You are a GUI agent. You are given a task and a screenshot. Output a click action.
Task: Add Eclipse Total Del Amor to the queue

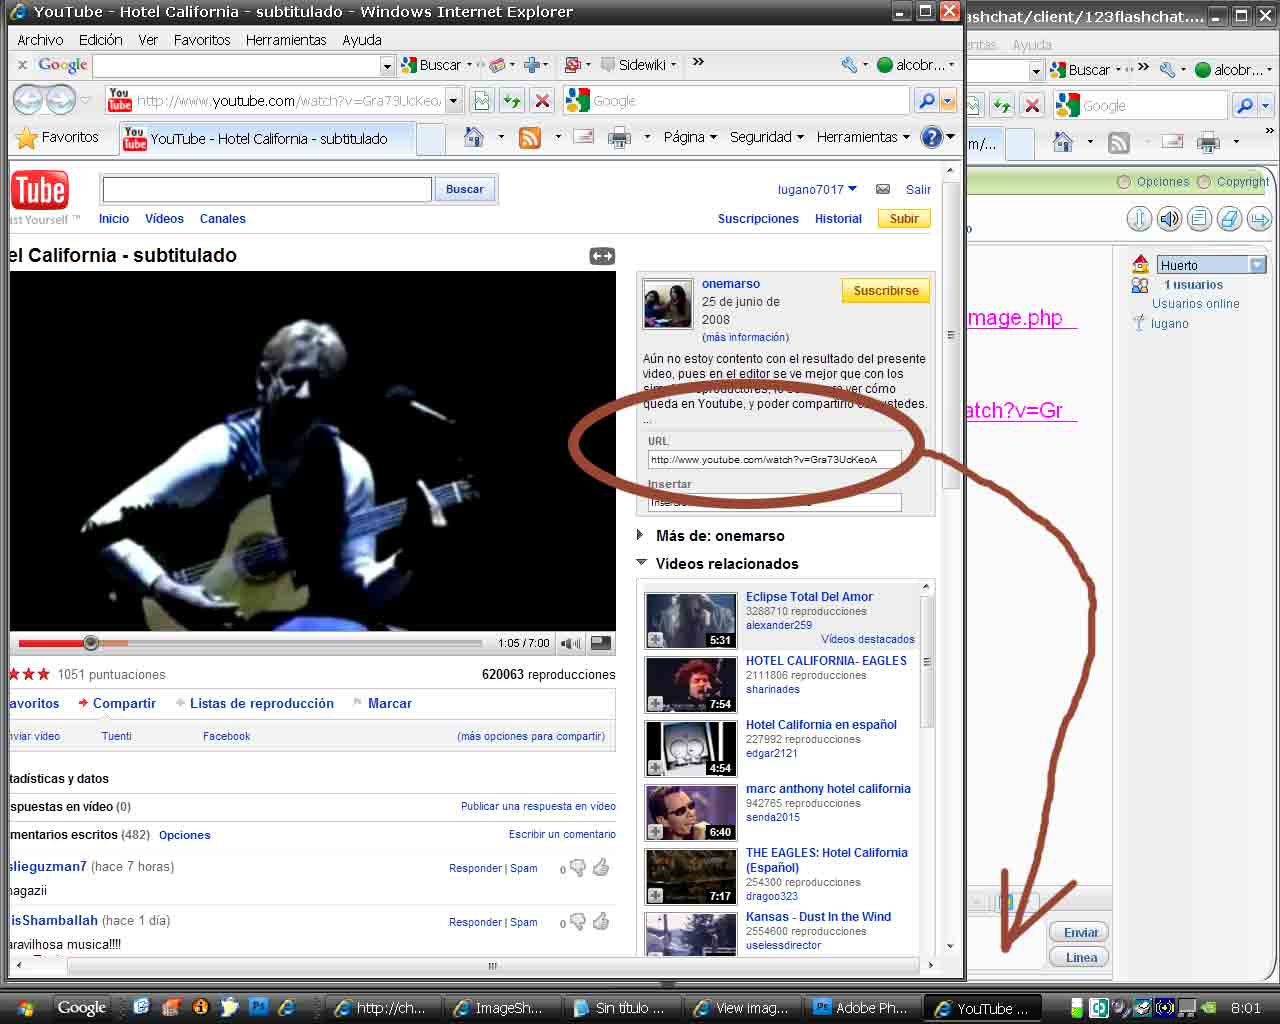655,640
